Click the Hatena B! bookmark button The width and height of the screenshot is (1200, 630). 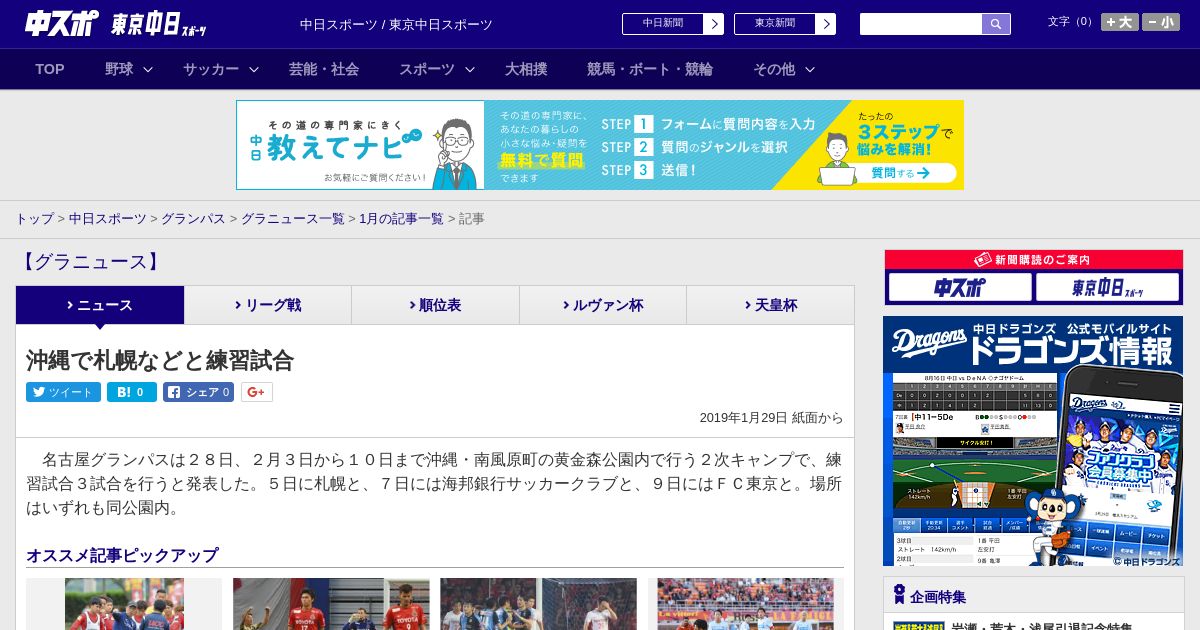pos(132,392)
